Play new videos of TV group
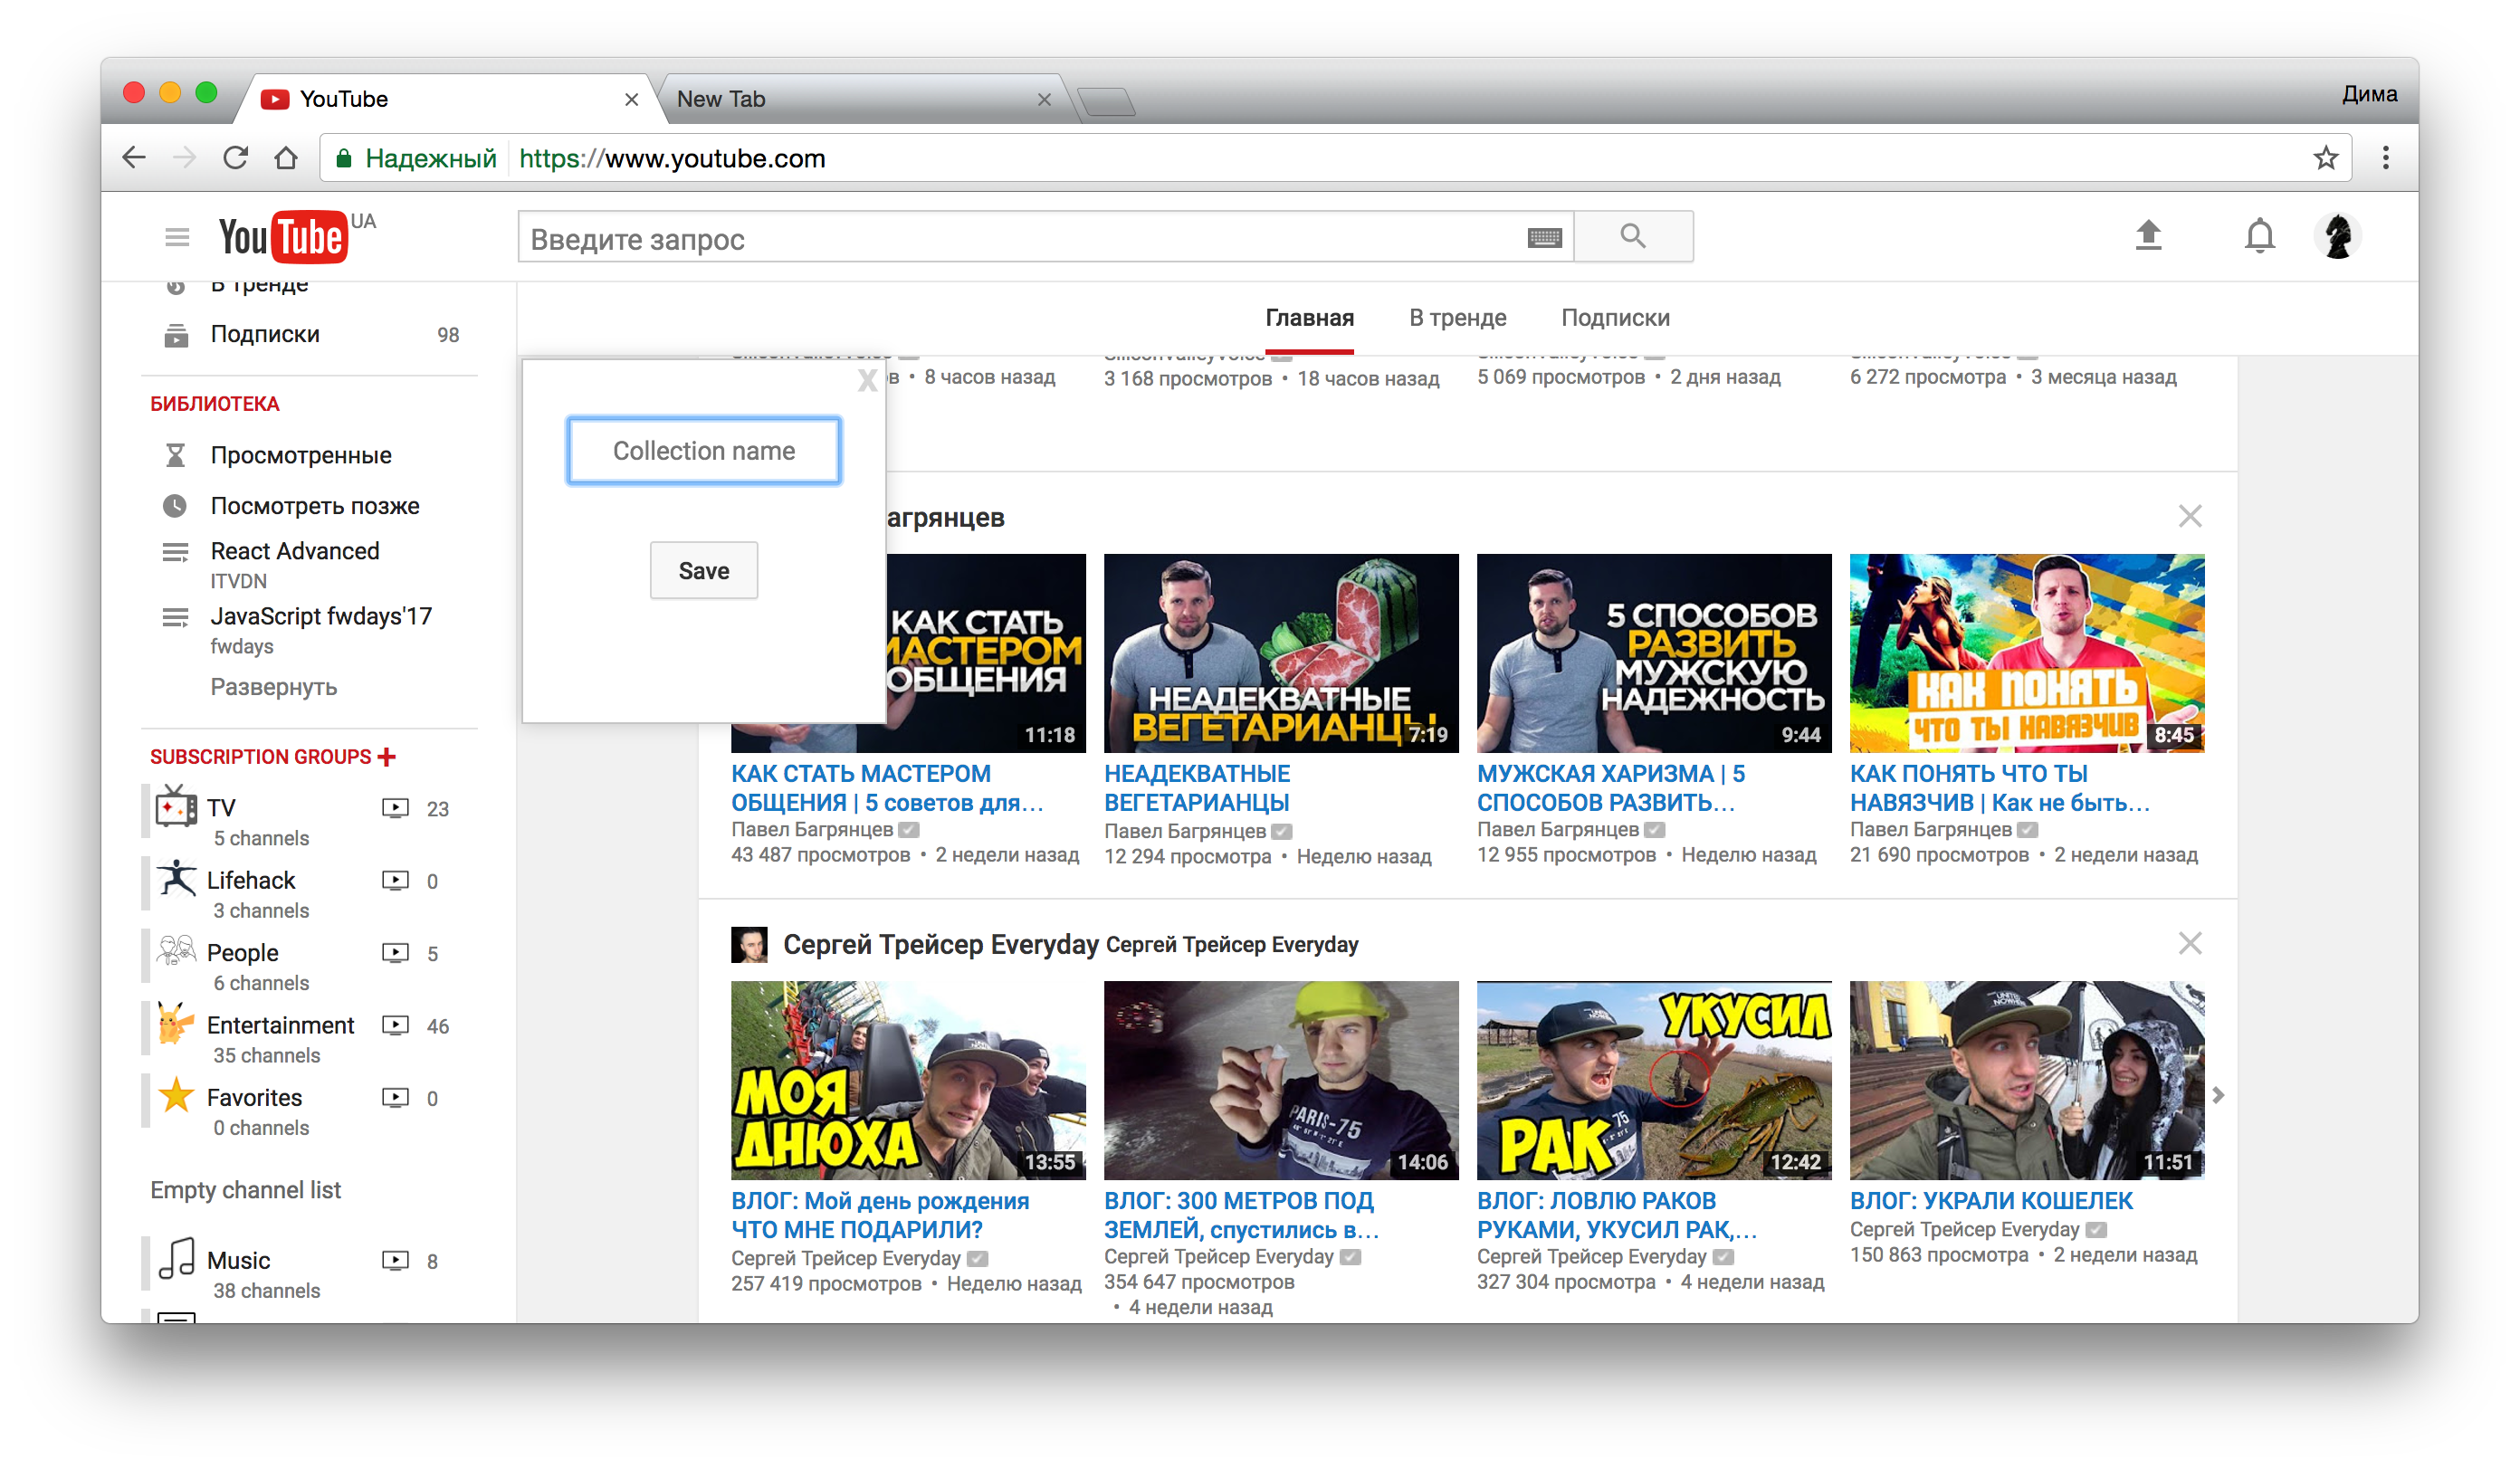Image resolution: width=2520 pixels, height=1468 pixels. click(x=396, y=808)
